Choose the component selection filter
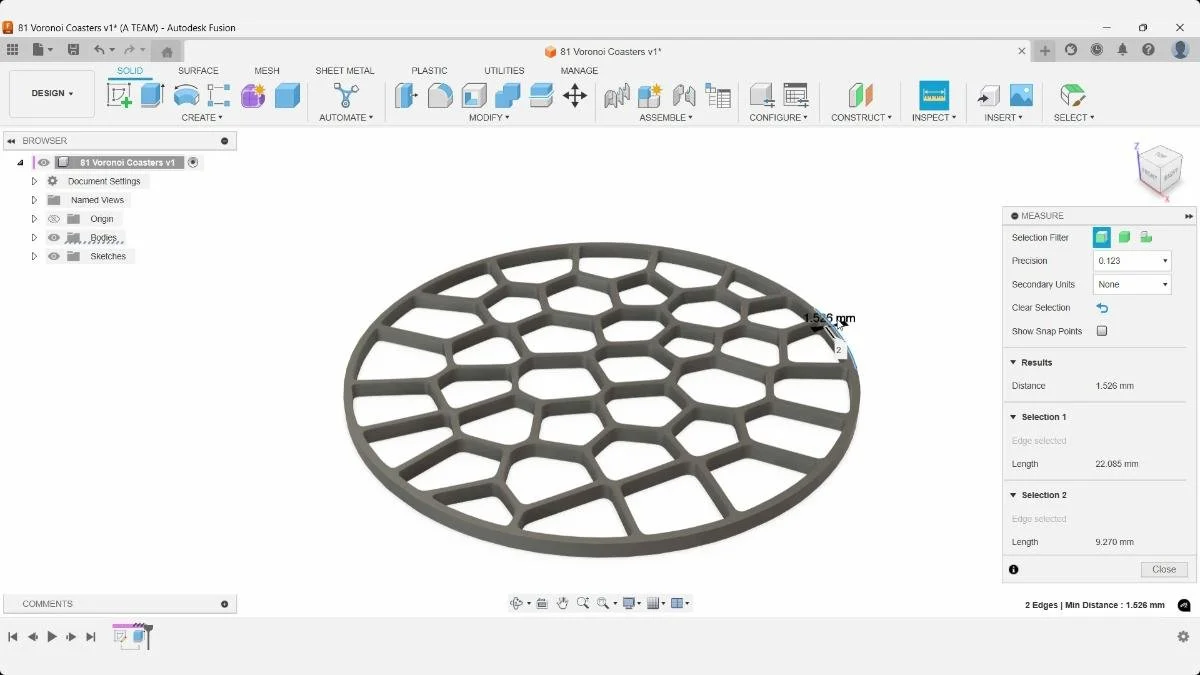The image size is (1200, 675). click(x=1146, y=237)
